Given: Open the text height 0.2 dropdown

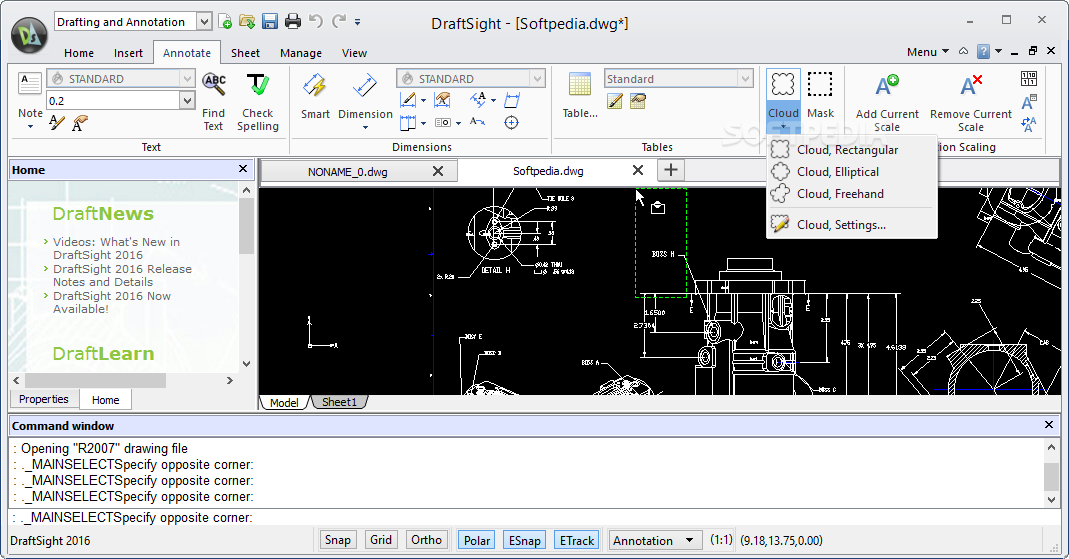Looking at the screenshot, I should (x=187, y=101).
